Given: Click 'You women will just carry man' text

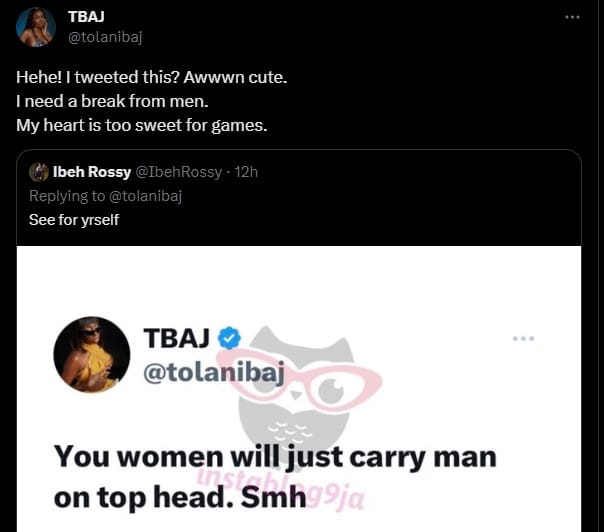Looking at the screenshot, I should (275, 457).
